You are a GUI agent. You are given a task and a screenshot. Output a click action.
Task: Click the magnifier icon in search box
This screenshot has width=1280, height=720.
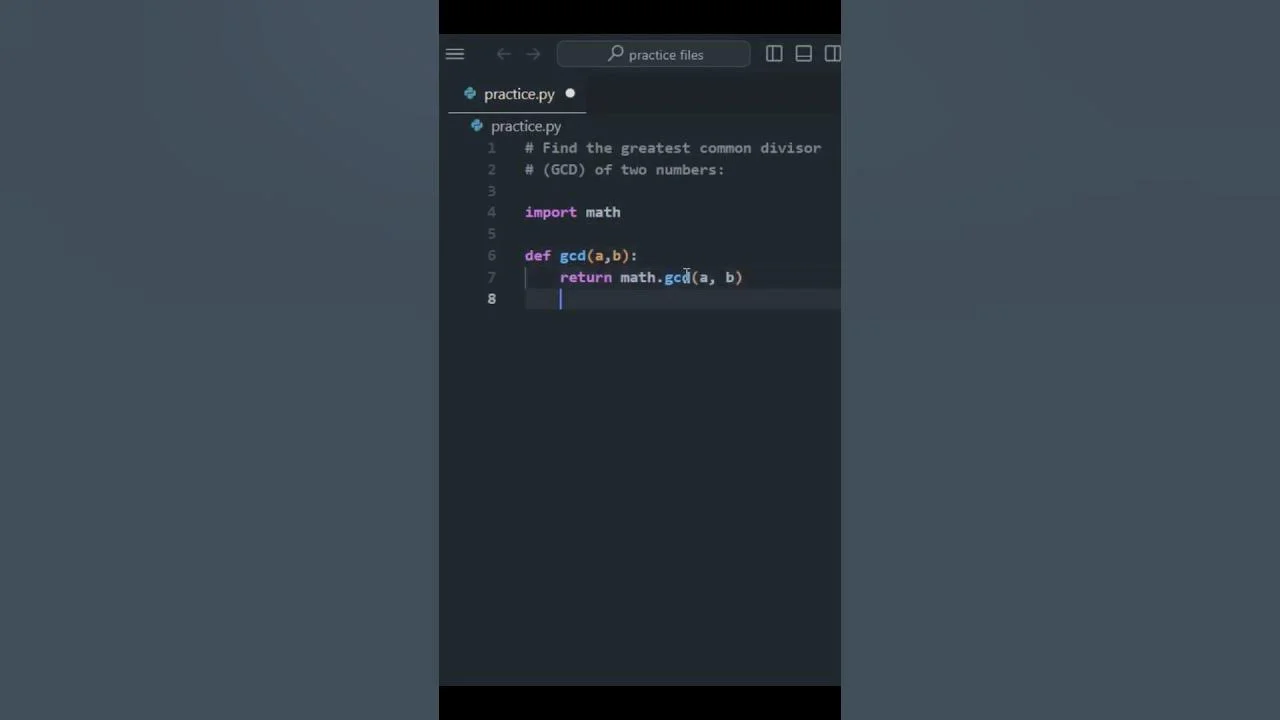click(615, 54)
